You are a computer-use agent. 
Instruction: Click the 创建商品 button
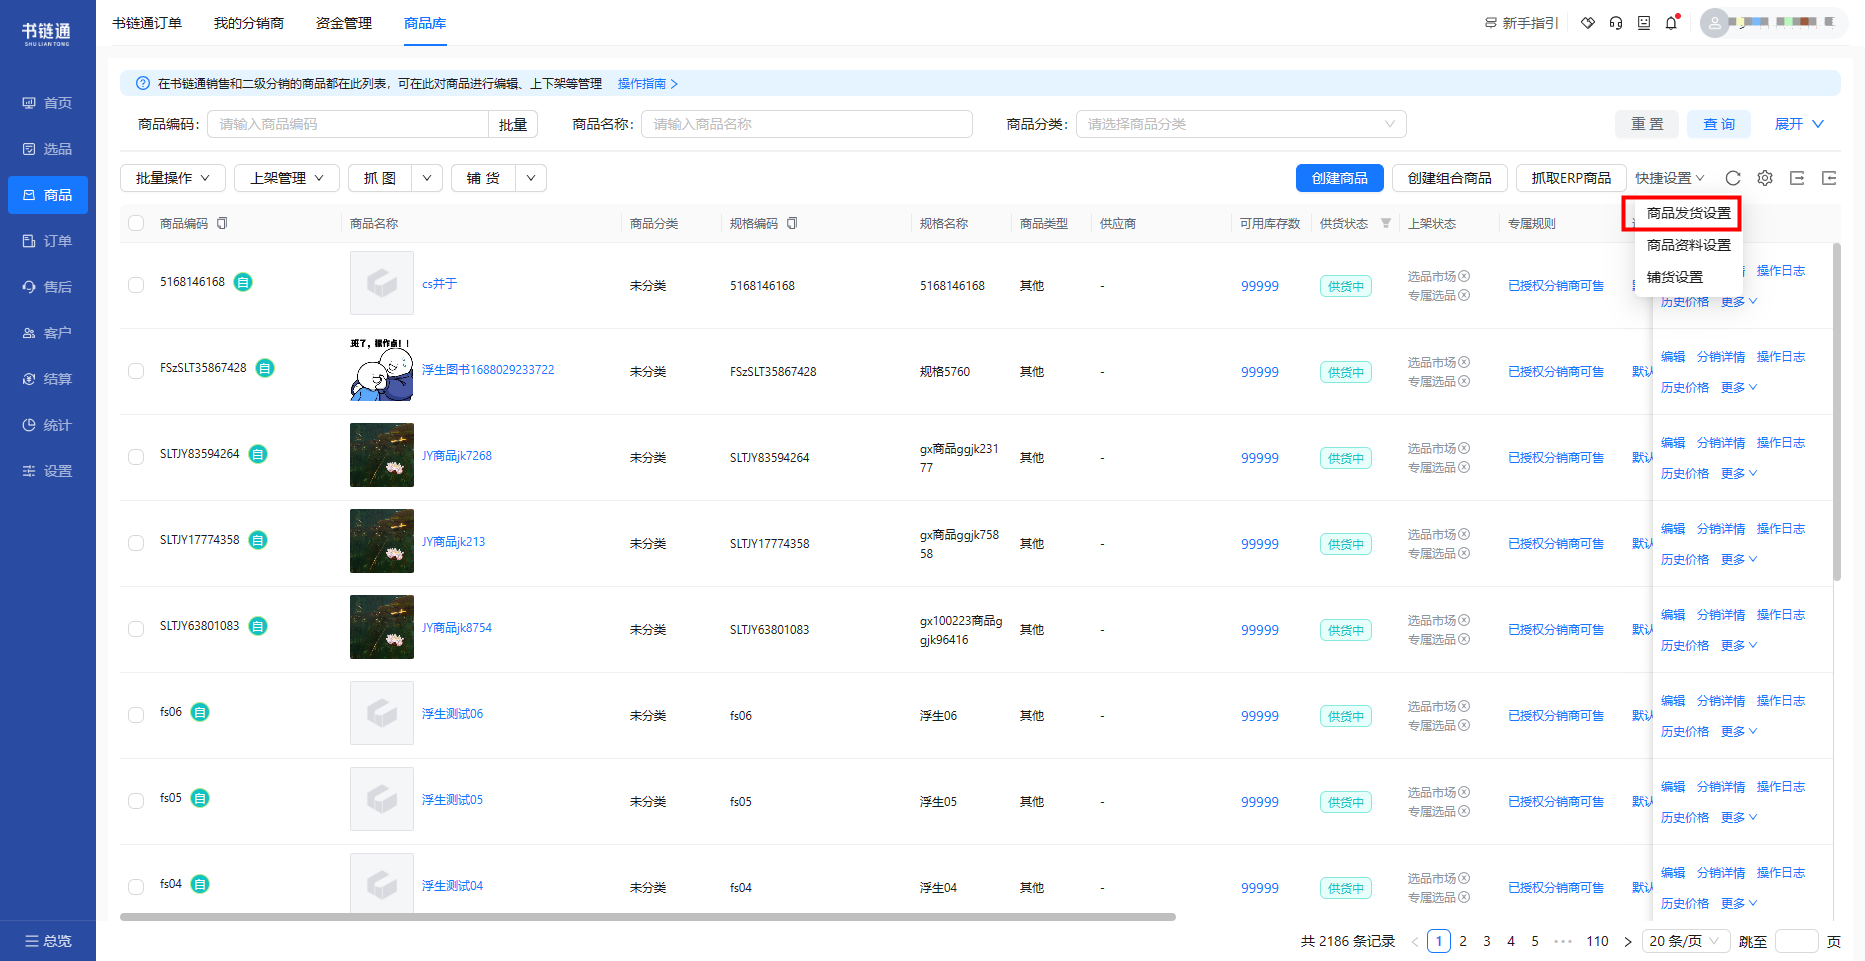[x=1340, y=178]
